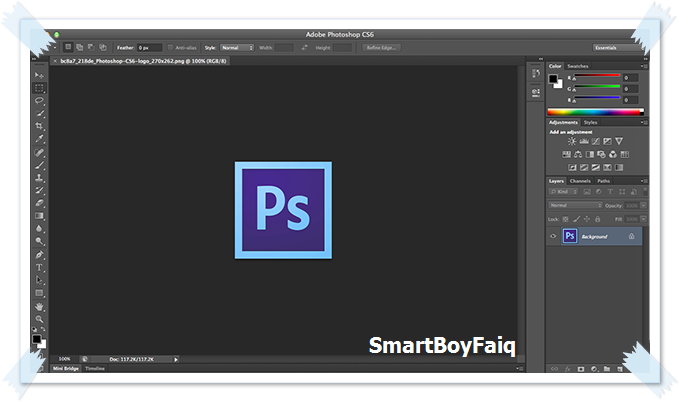Select the Blur tool
Screen dimensions: 679x402
coord(39,228)
